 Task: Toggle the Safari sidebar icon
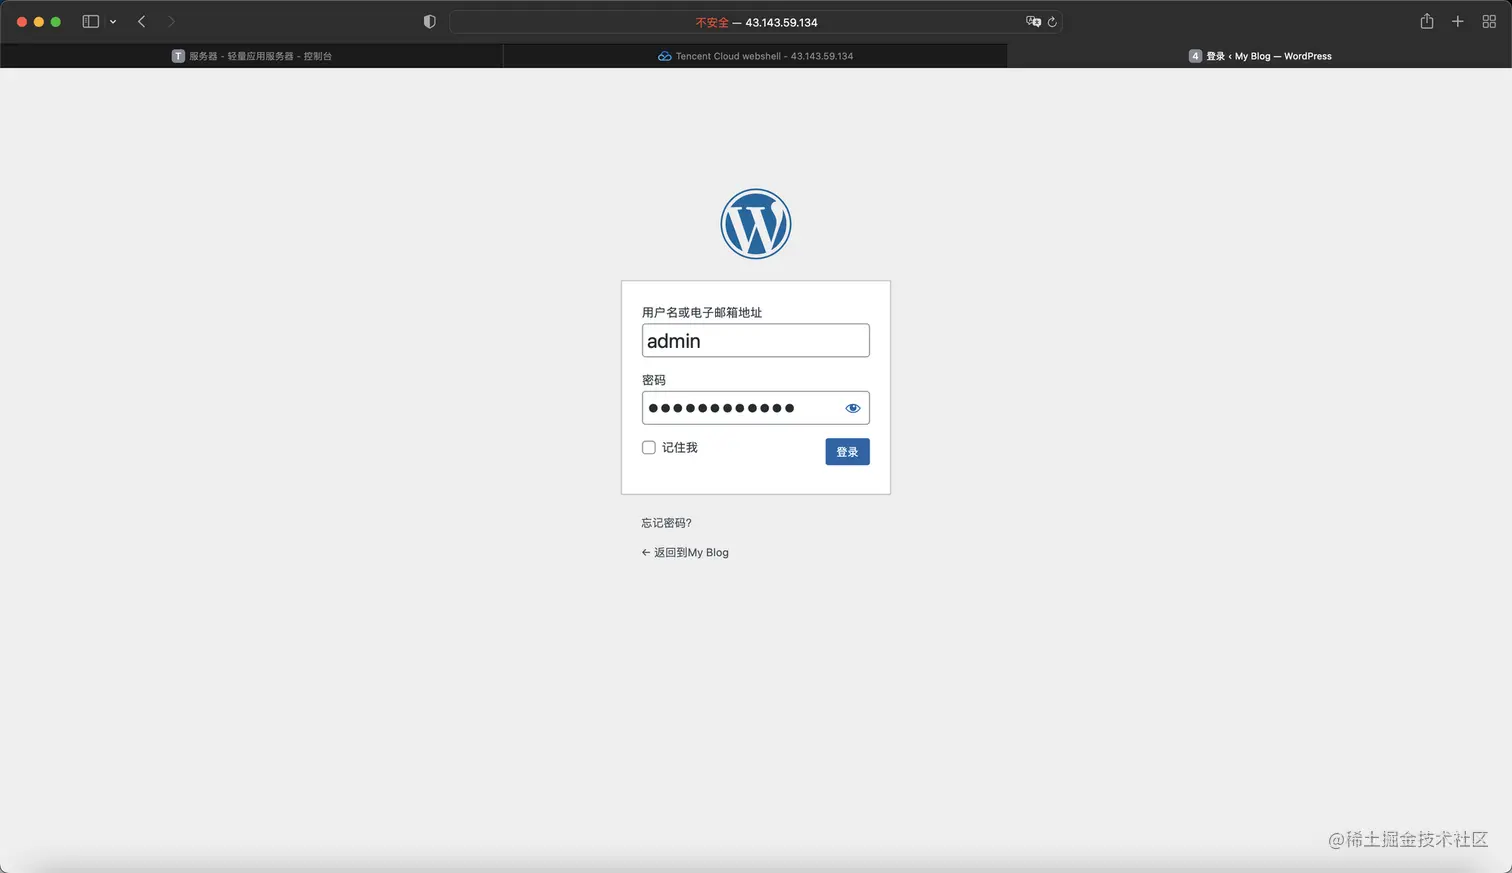91,22
